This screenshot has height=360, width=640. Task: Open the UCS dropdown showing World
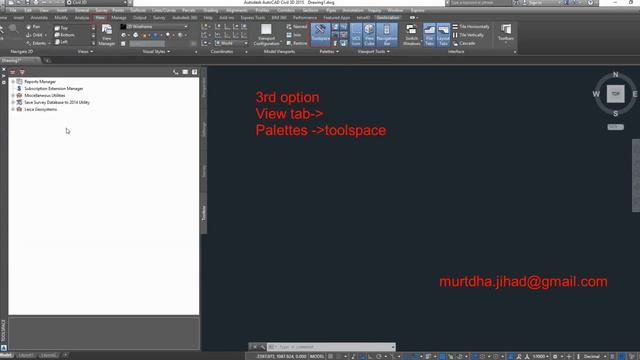231,43
